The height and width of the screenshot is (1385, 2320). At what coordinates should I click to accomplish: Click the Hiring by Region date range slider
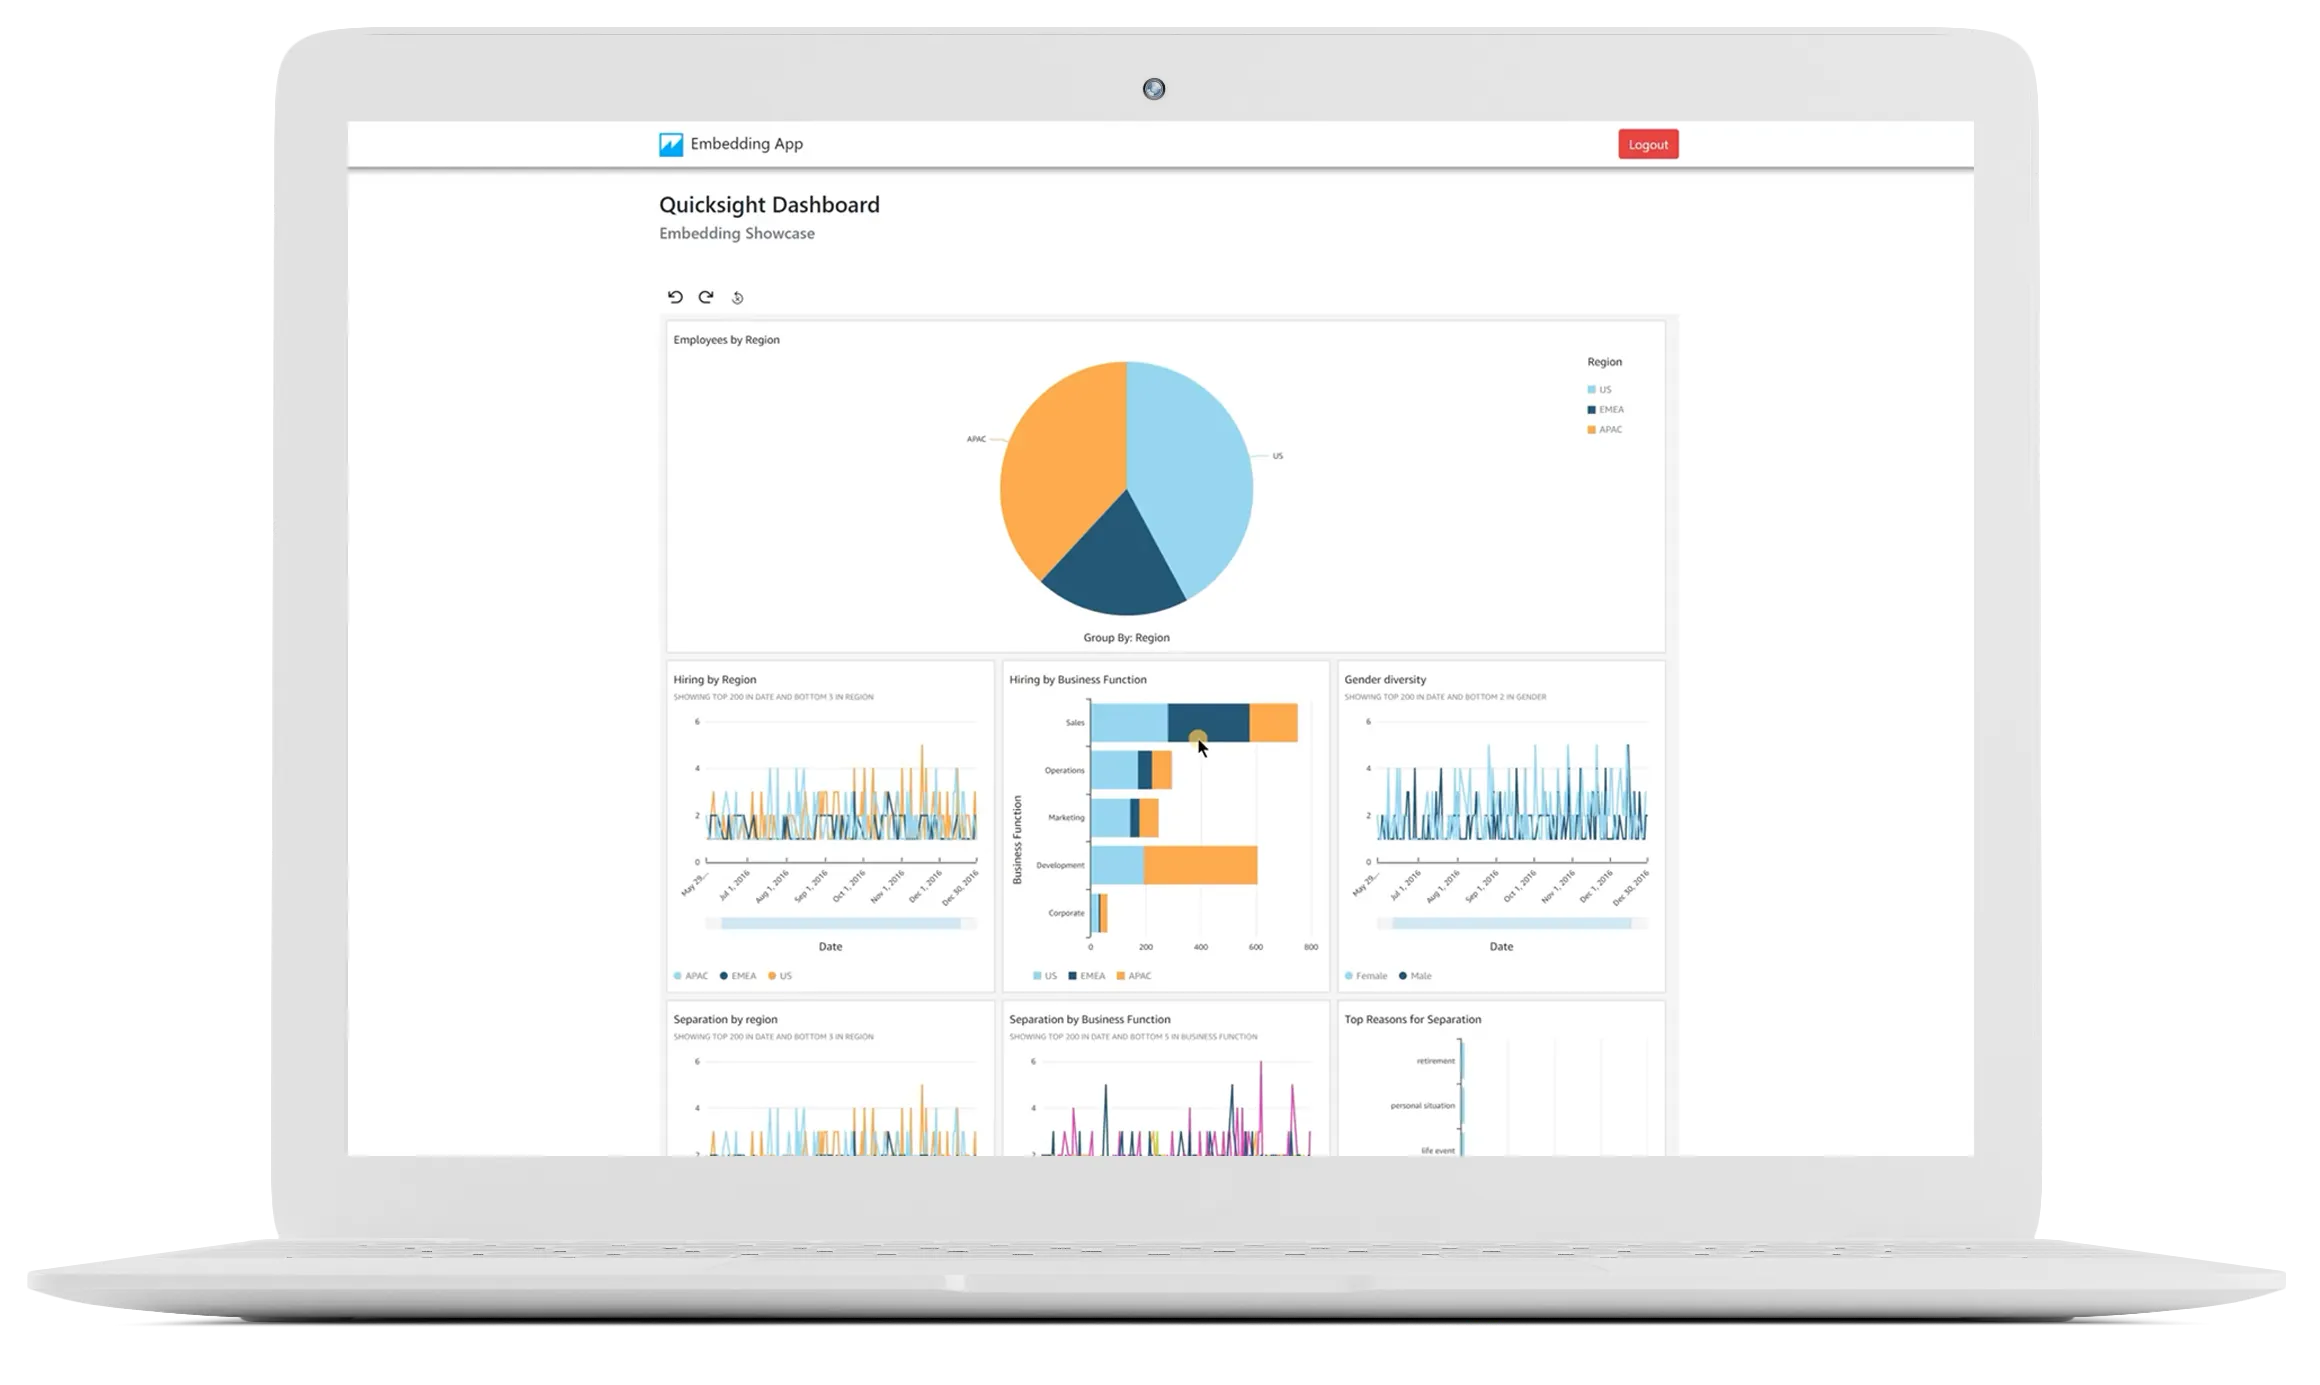pyautogui.click(x=840, y=923)
